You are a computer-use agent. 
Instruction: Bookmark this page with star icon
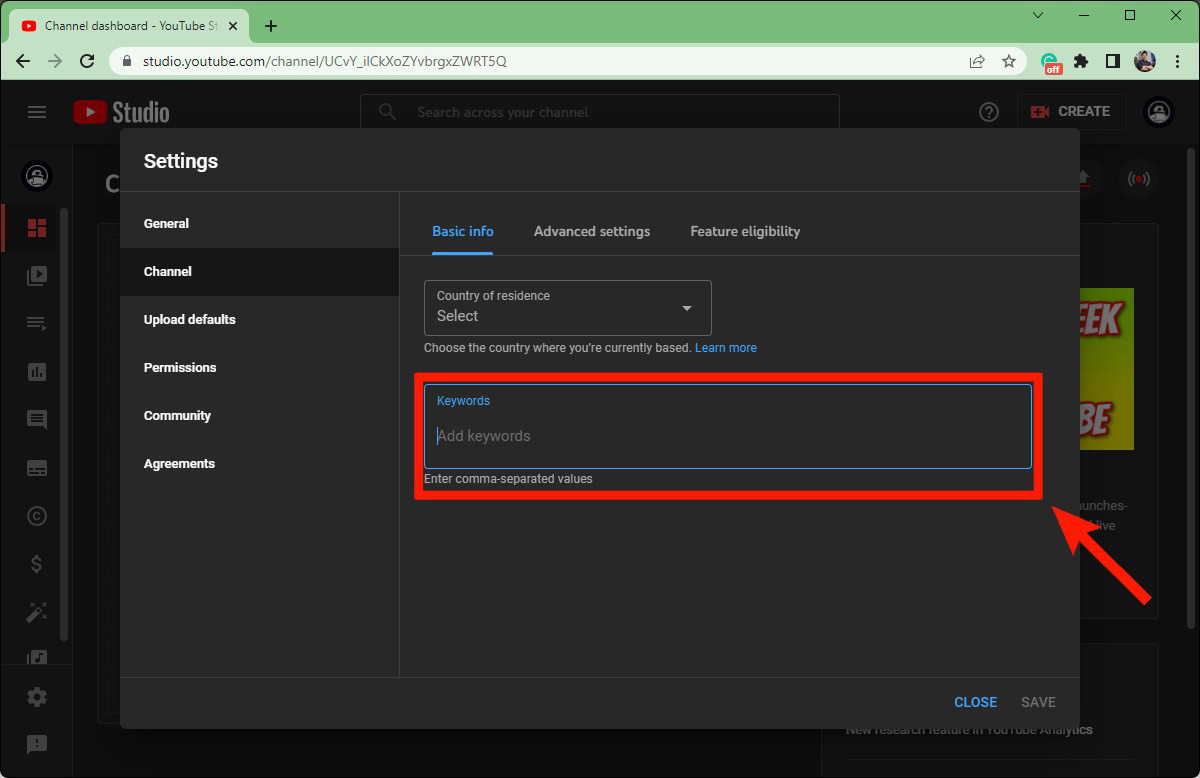click(1009, 61)
